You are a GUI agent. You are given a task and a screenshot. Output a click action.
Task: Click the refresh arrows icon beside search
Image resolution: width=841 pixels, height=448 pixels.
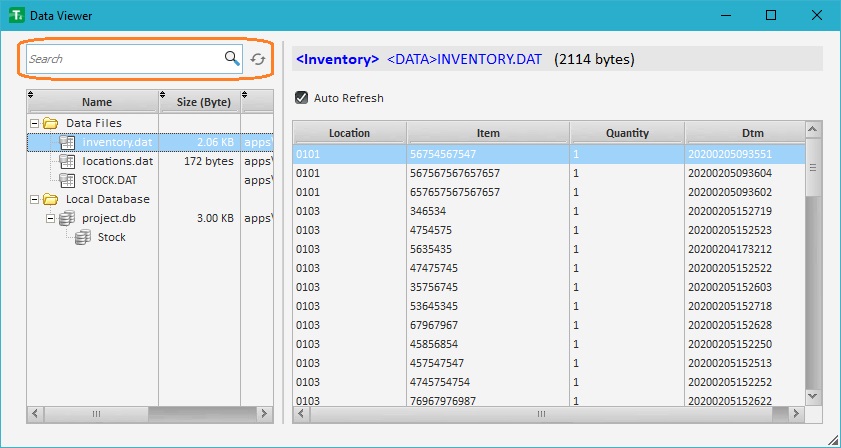258,59
